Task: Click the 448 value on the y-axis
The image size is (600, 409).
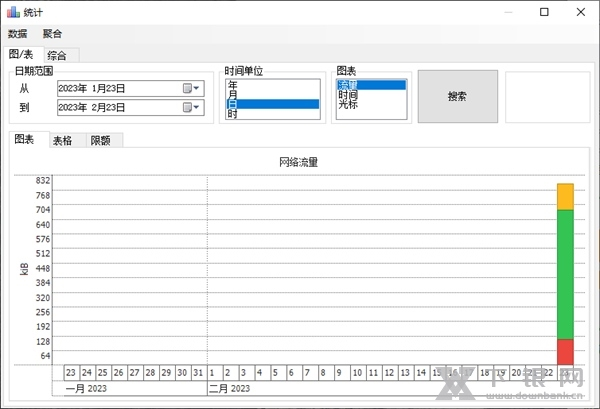Action: pos(43,269)
